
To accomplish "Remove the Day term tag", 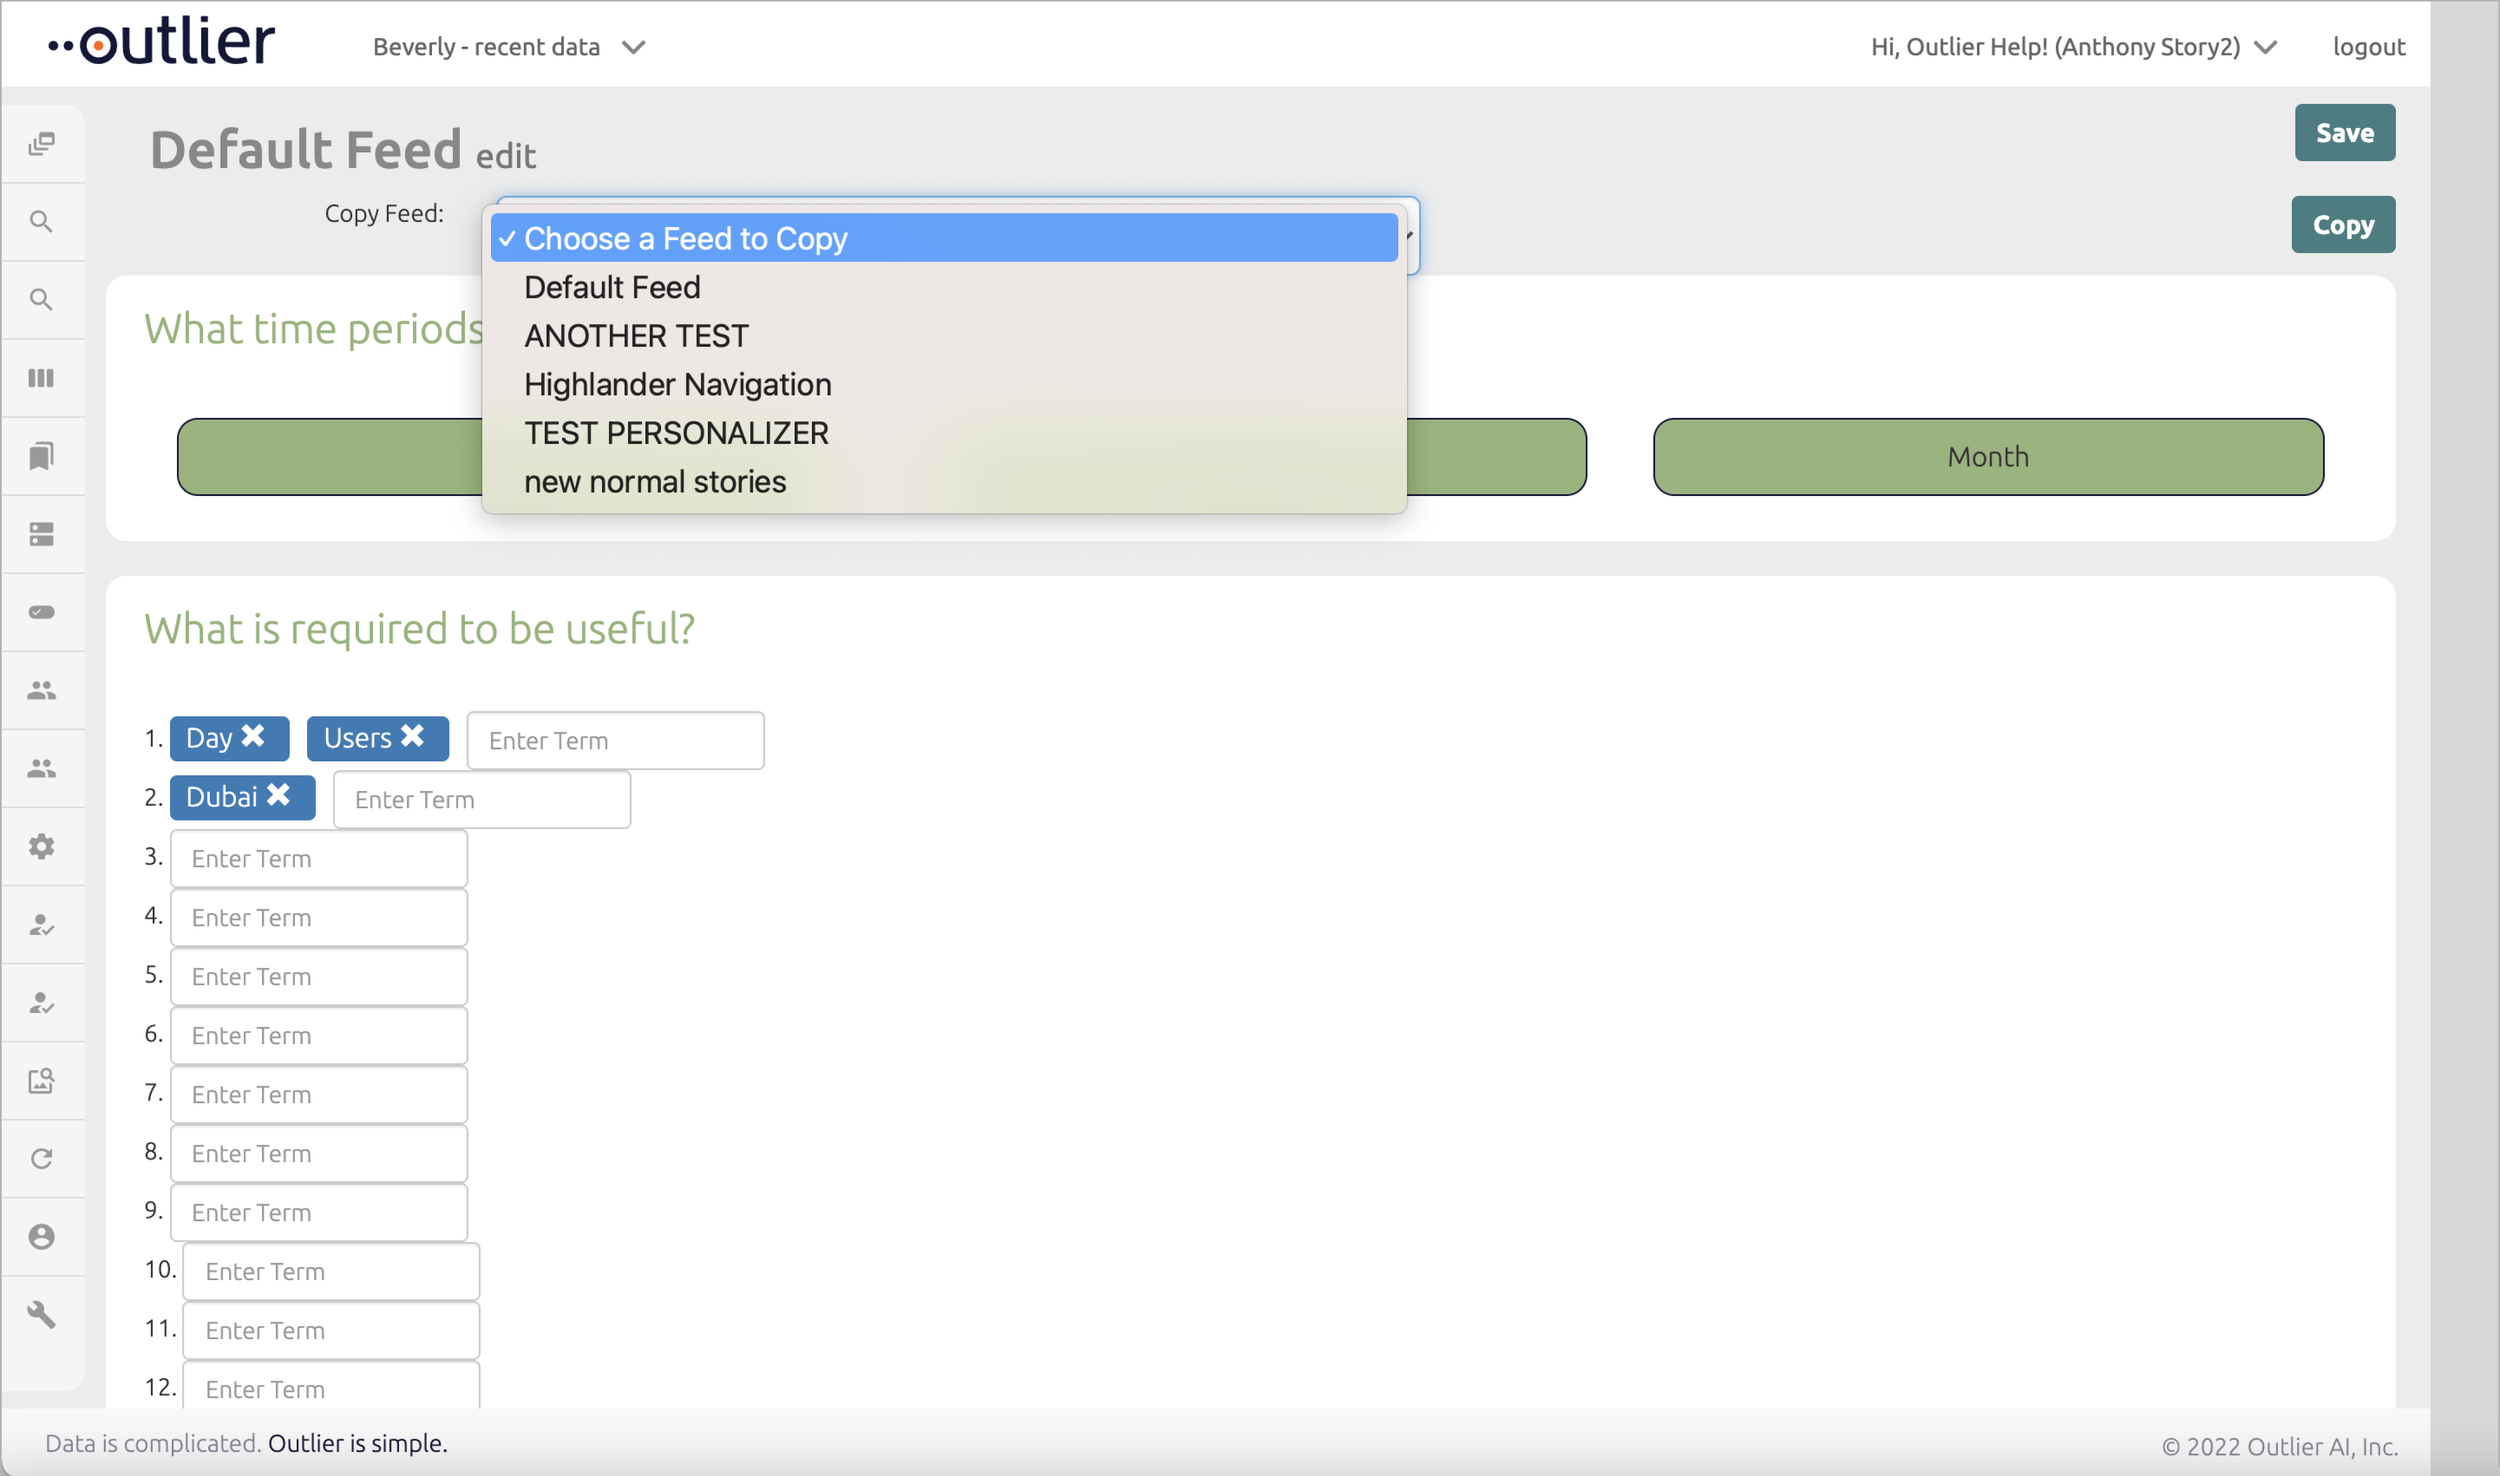I will 254,736.
